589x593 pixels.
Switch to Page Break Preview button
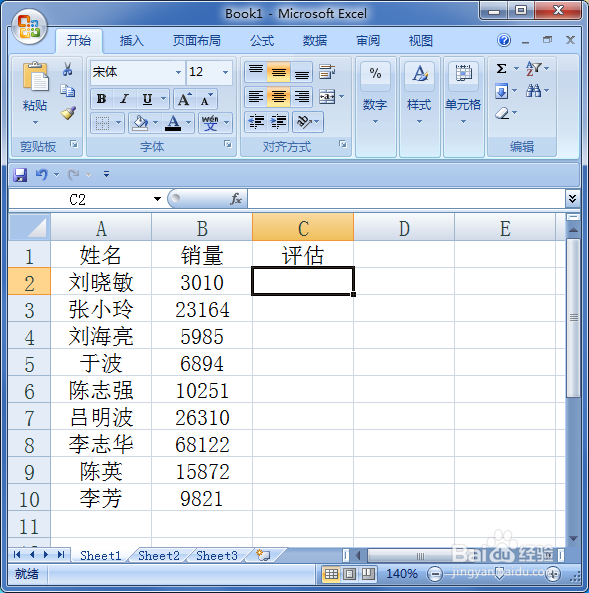coord(368,574)
